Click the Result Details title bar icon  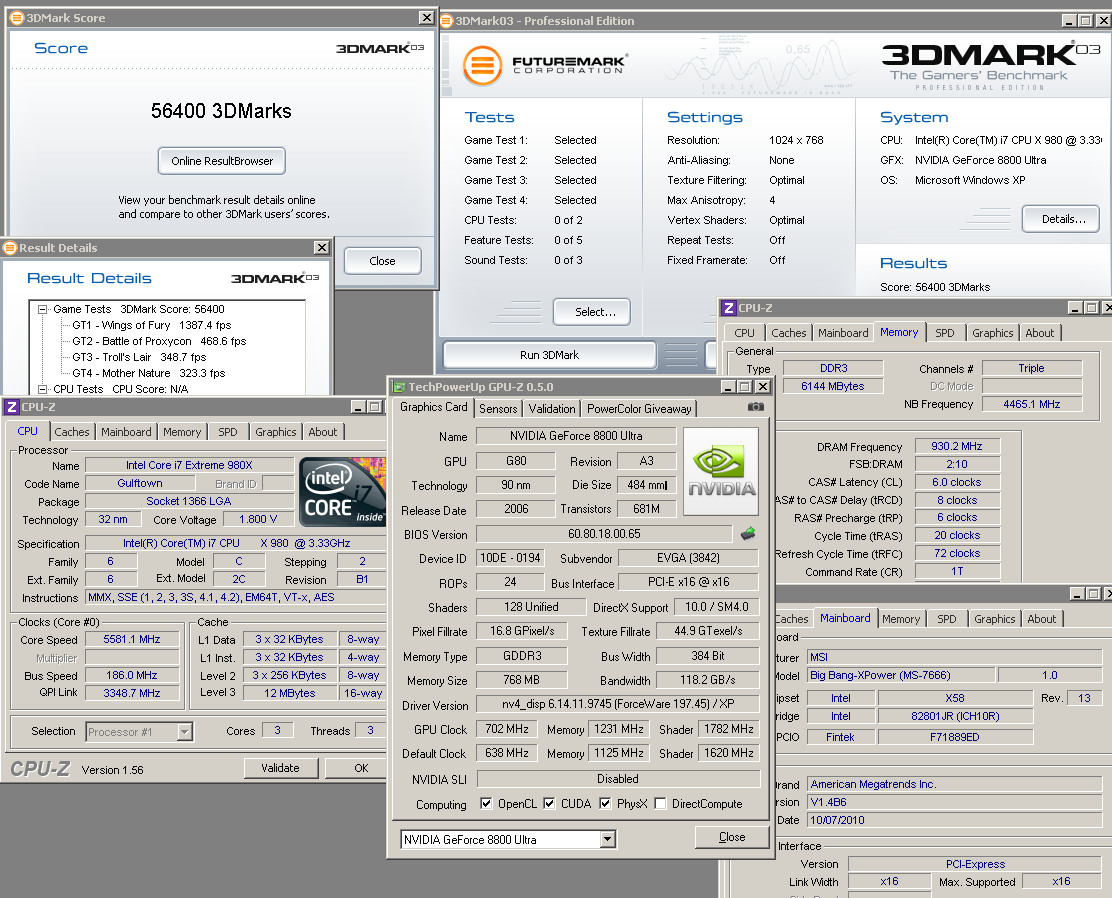[10, 248]
